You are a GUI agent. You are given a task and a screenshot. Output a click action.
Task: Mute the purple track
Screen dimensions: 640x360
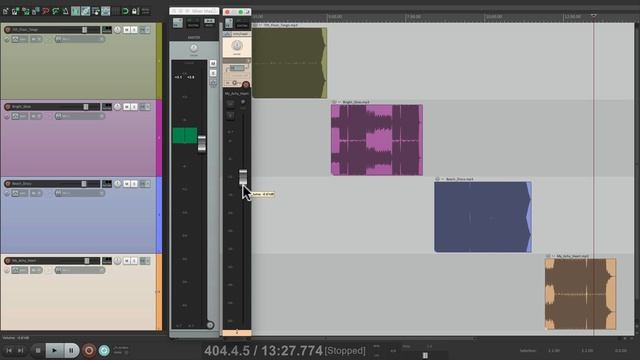127,107
